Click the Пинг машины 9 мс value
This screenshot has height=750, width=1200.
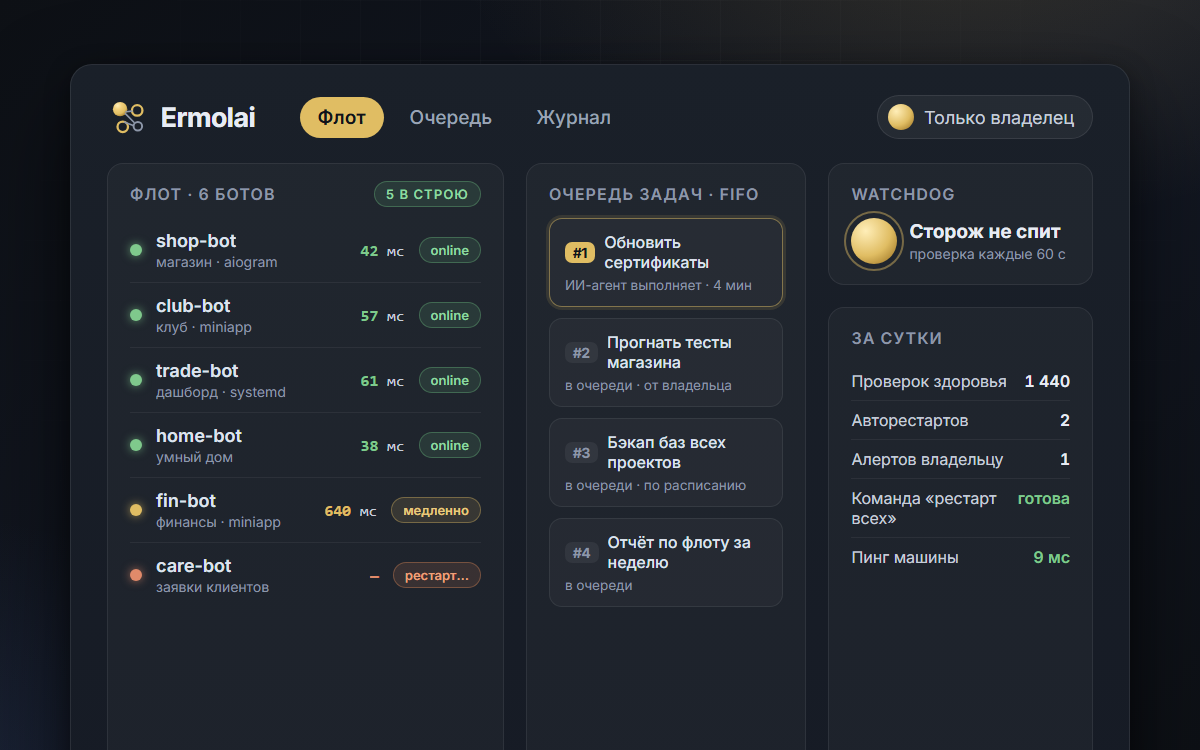point(1051,558)
